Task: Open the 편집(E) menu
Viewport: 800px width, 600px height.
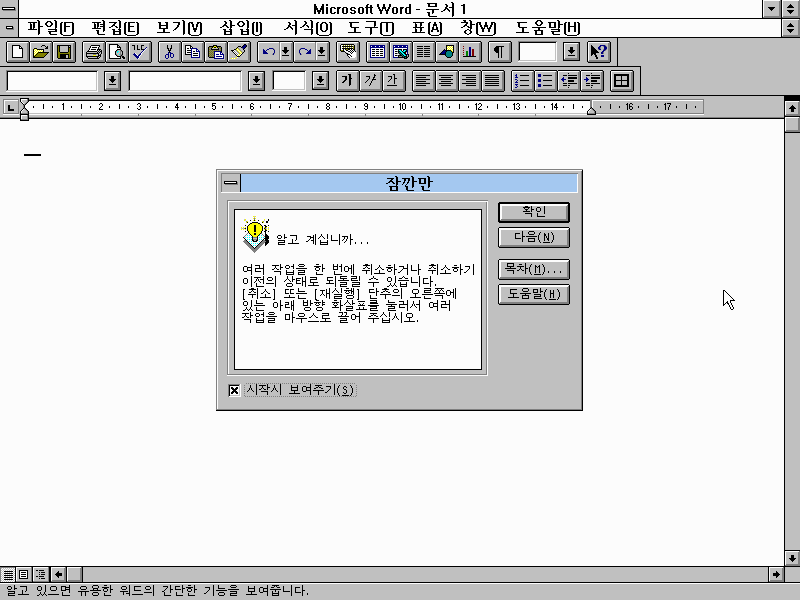Action: 115,28
